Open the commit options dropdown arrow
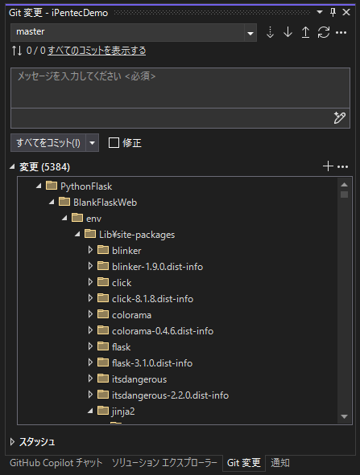Image resolution: width=360 pixels, height=475 pixels. click(x=92, y=143)
